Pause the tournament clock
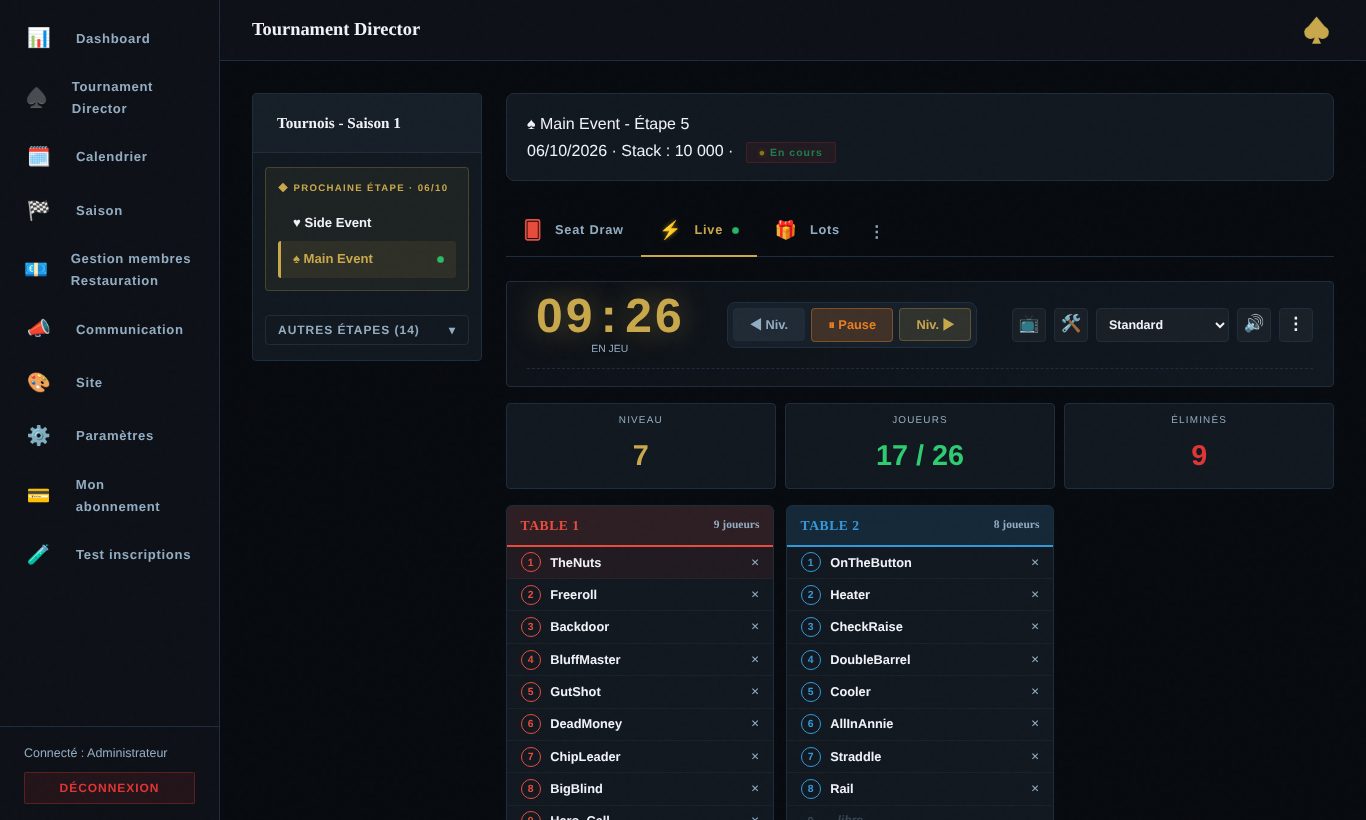The image size is (1366, 820). click(x=852, y=324)
